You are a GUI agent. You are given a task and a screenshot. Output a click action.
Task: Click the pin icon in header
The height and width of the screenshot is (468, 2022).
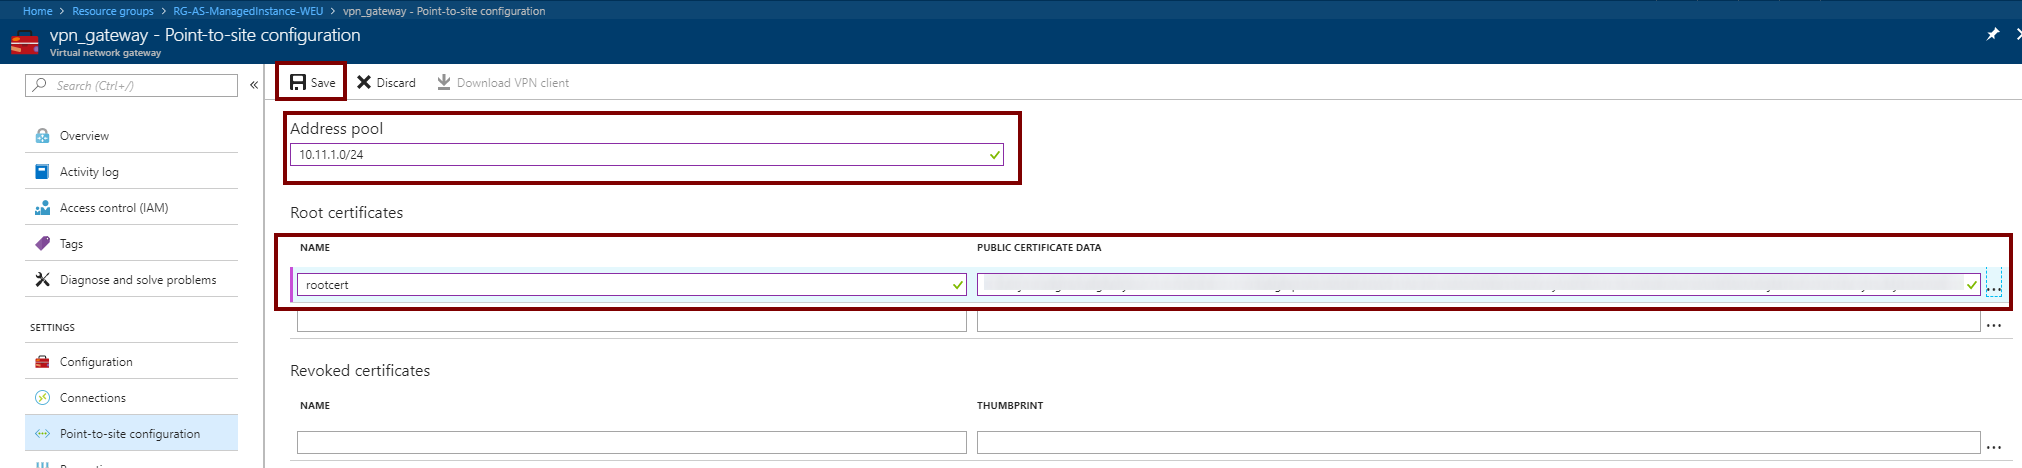pyautogui.click(x=1992, y=34)
